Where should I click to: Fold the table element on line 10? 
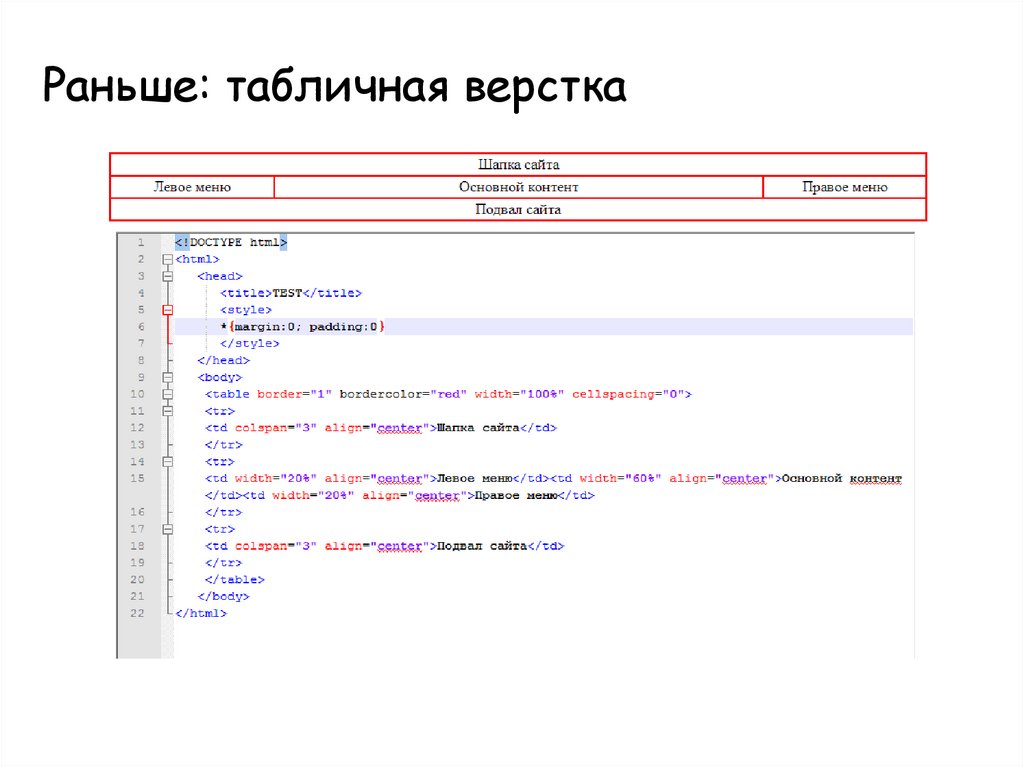point(168,395)
